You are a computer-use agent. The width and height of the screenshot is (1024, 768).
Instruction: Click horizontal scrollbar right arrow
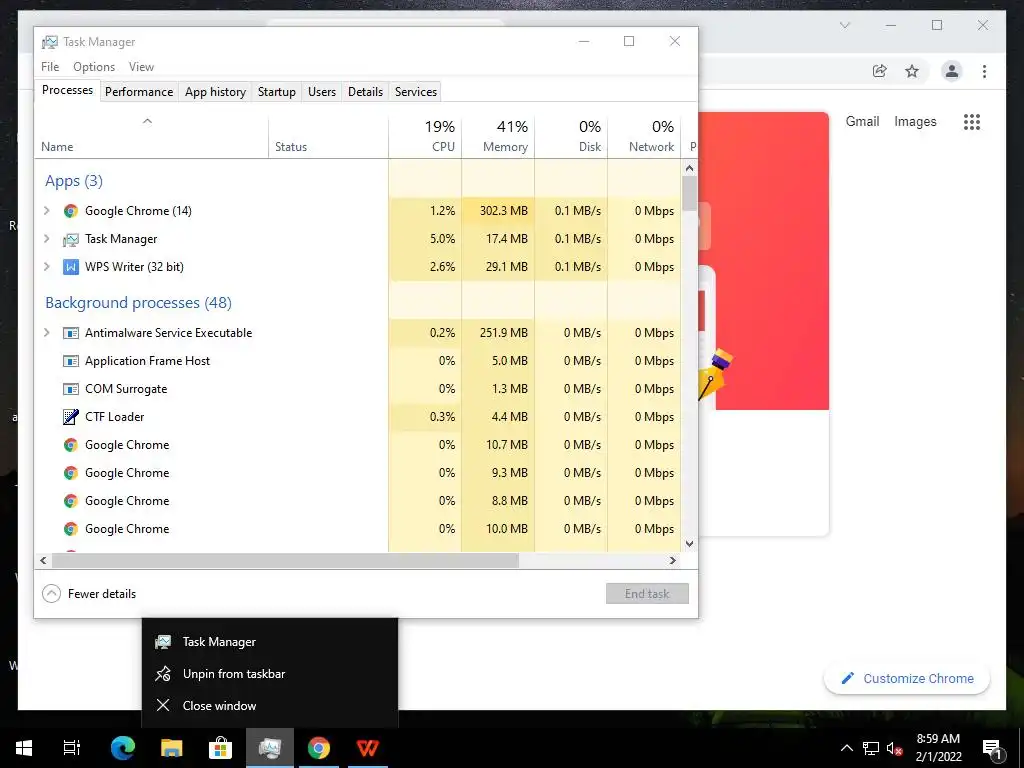point(673,560)
